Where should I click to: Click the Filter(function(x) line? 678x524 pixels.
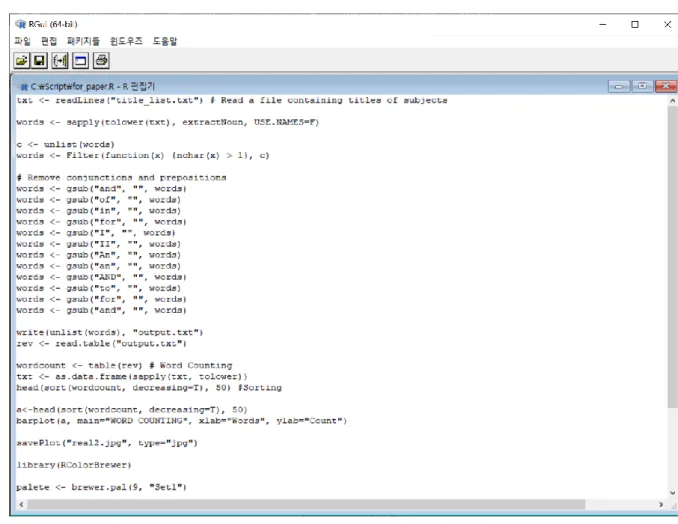pyautogui.click(x=143, y=155)
